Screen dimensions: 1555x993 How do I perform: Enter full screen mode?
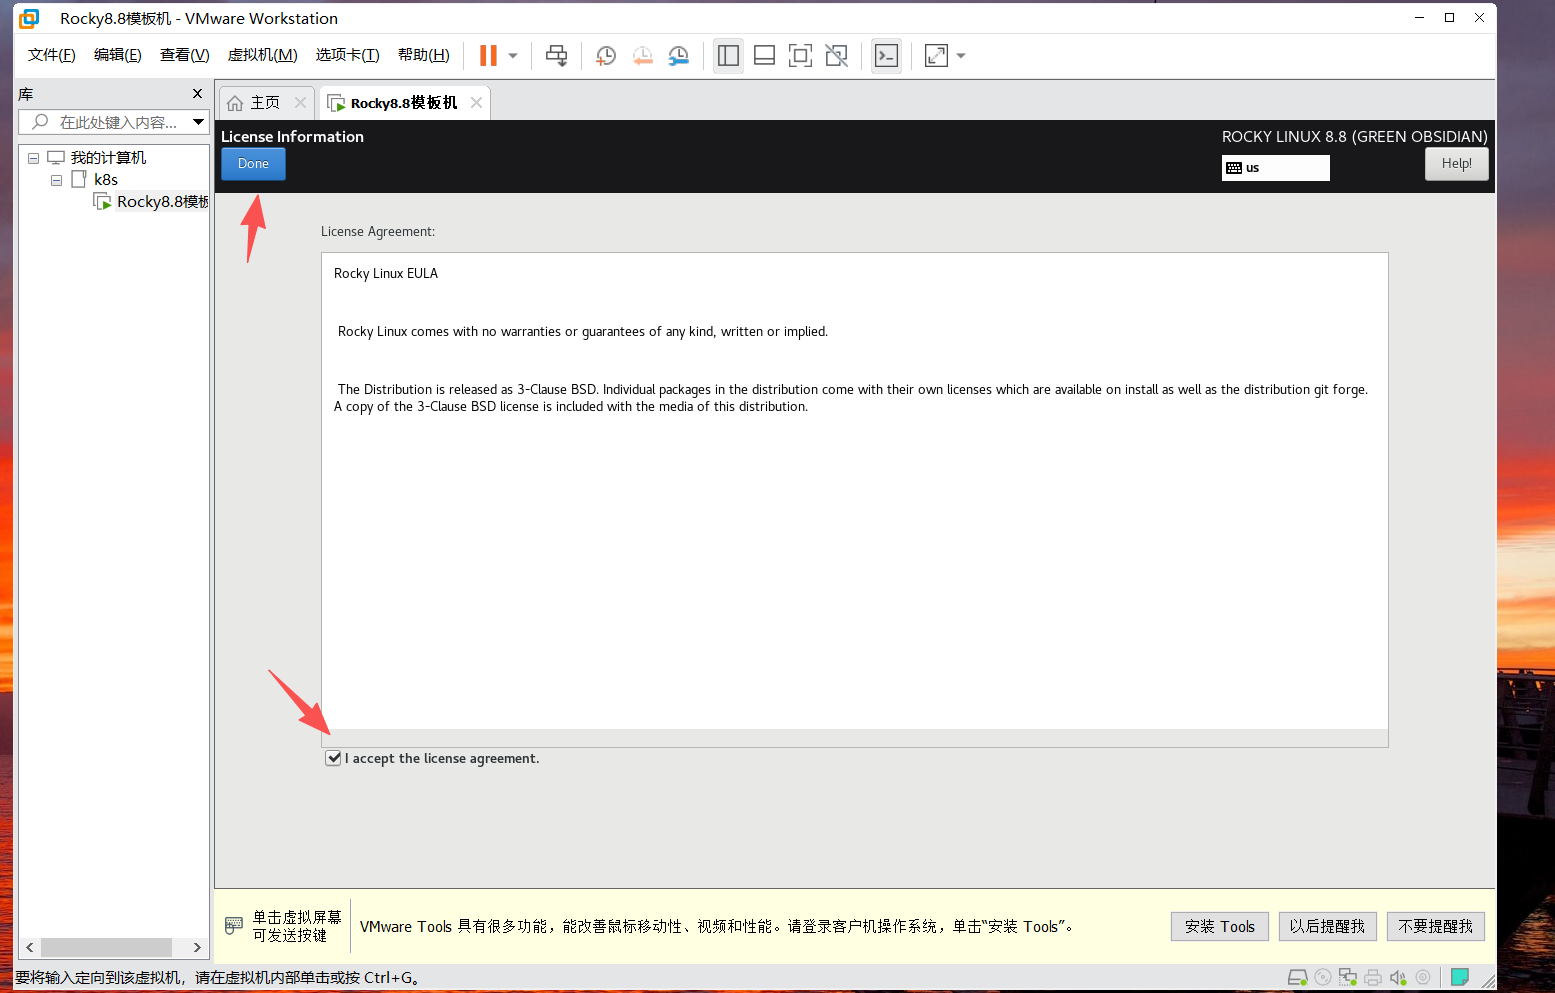[x=800, y=56]
